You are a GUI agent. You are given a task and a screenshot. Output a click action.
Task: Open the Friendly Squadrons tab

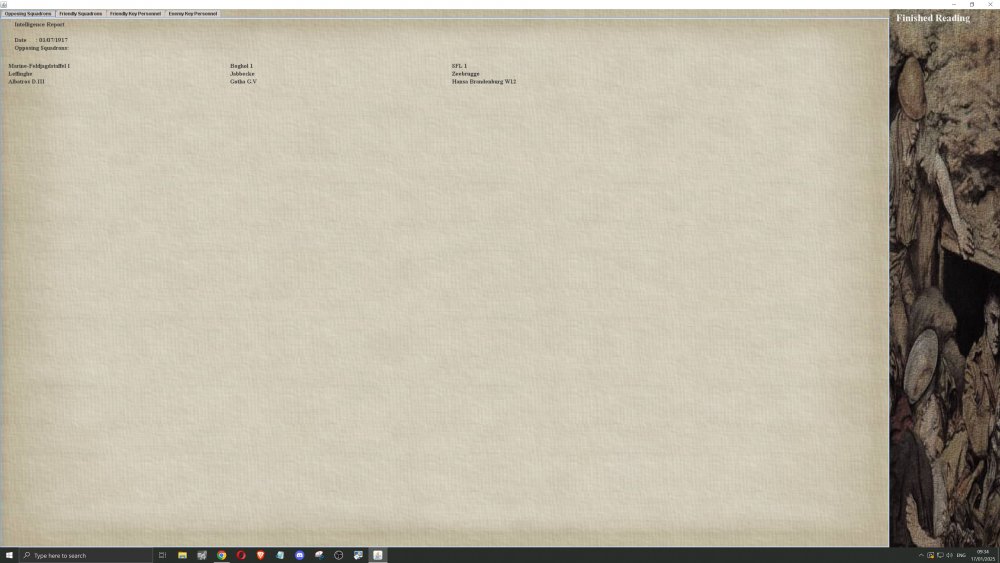[80, 13]
